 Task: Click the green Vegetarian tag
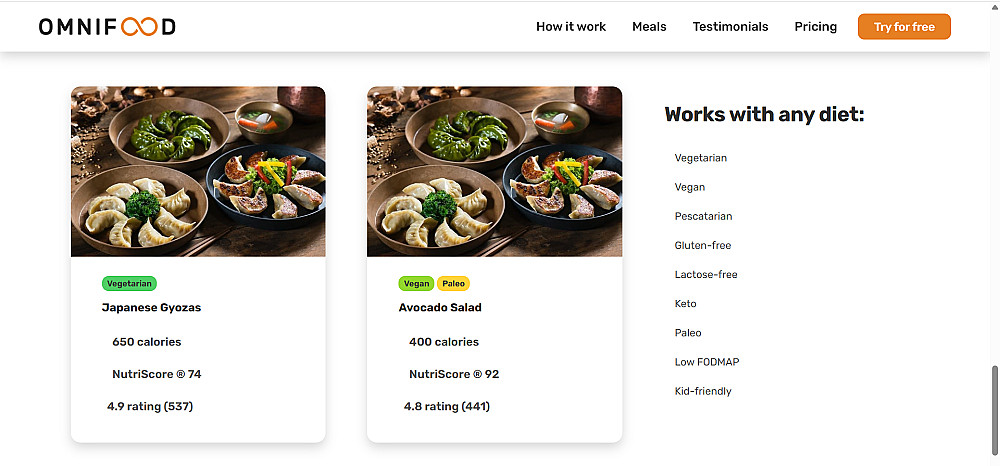click(x=129, y=284)
